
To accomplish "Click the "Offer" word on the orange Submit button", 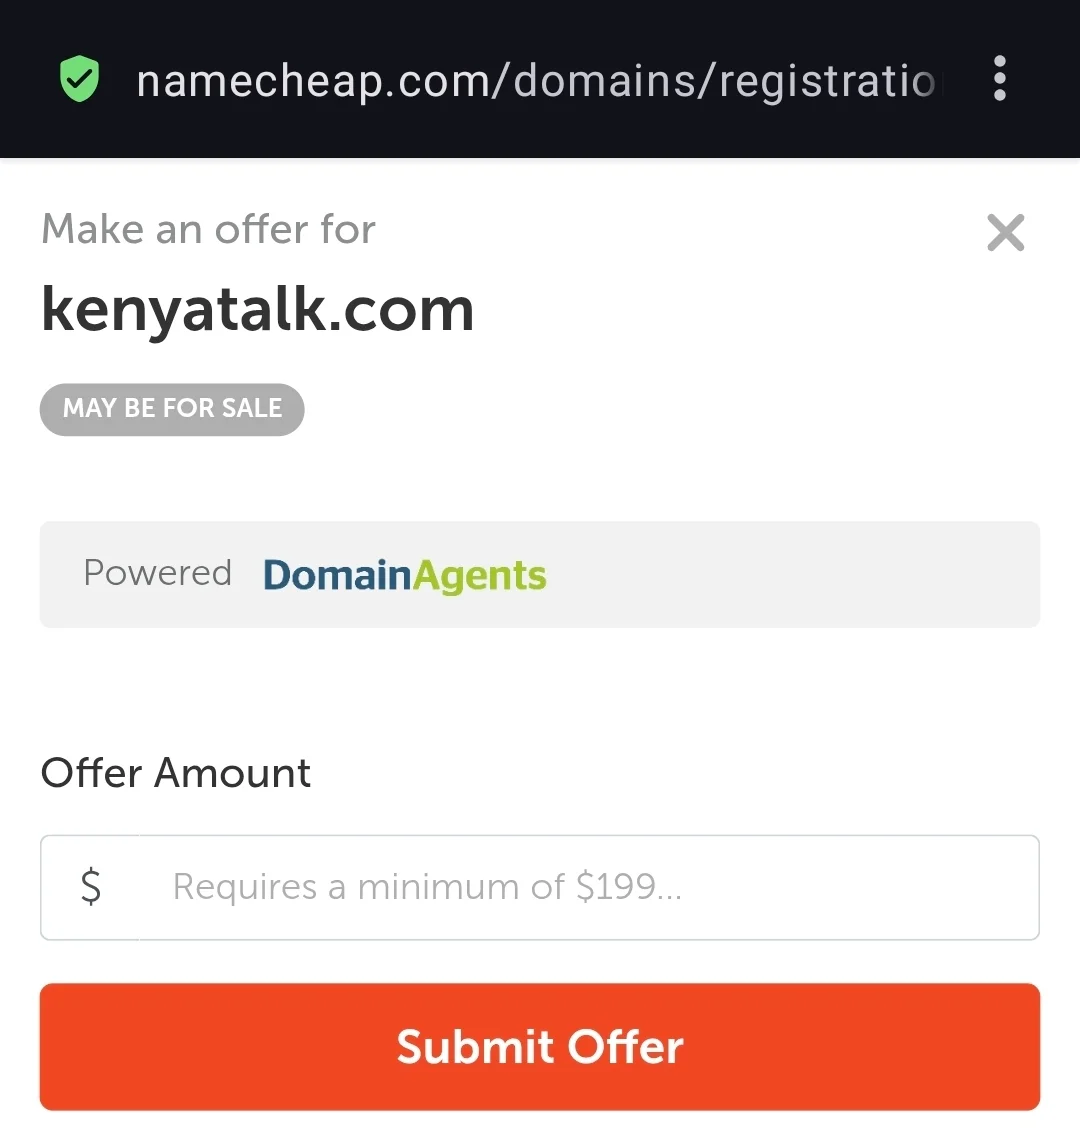I will 625,1047.
